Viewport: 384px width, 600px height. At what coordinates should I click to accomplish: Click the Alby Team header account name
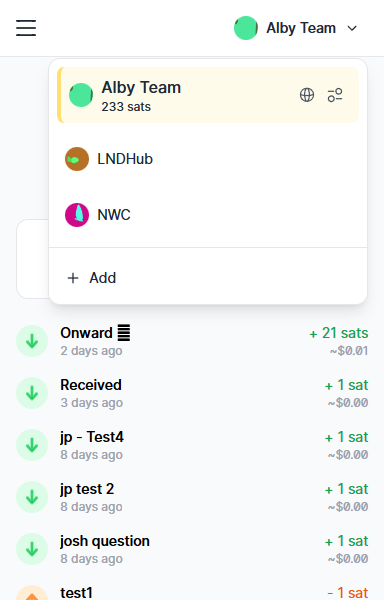coord(301,28)
